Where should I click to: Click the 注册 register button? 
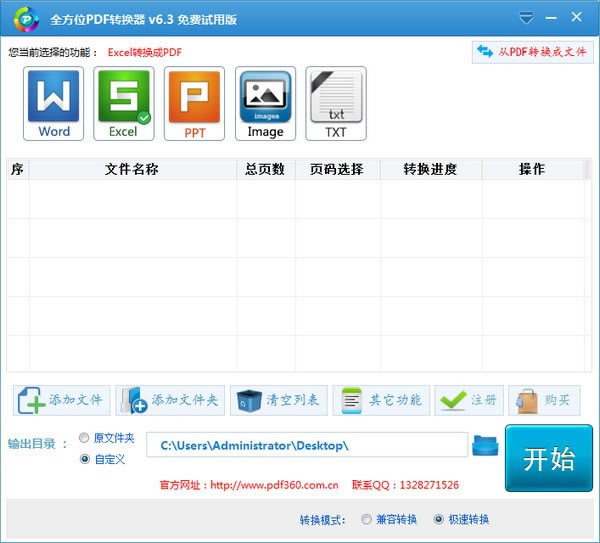pos(469,400)
